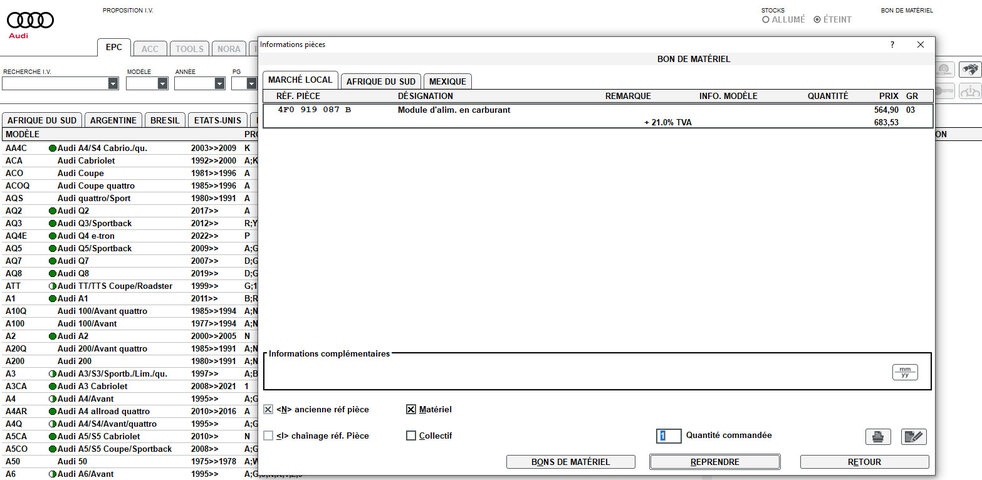Image resolution: width=982 pixels, height=480 pixels.
Task: Switch to the EPC tab
Action: (114, 48)
